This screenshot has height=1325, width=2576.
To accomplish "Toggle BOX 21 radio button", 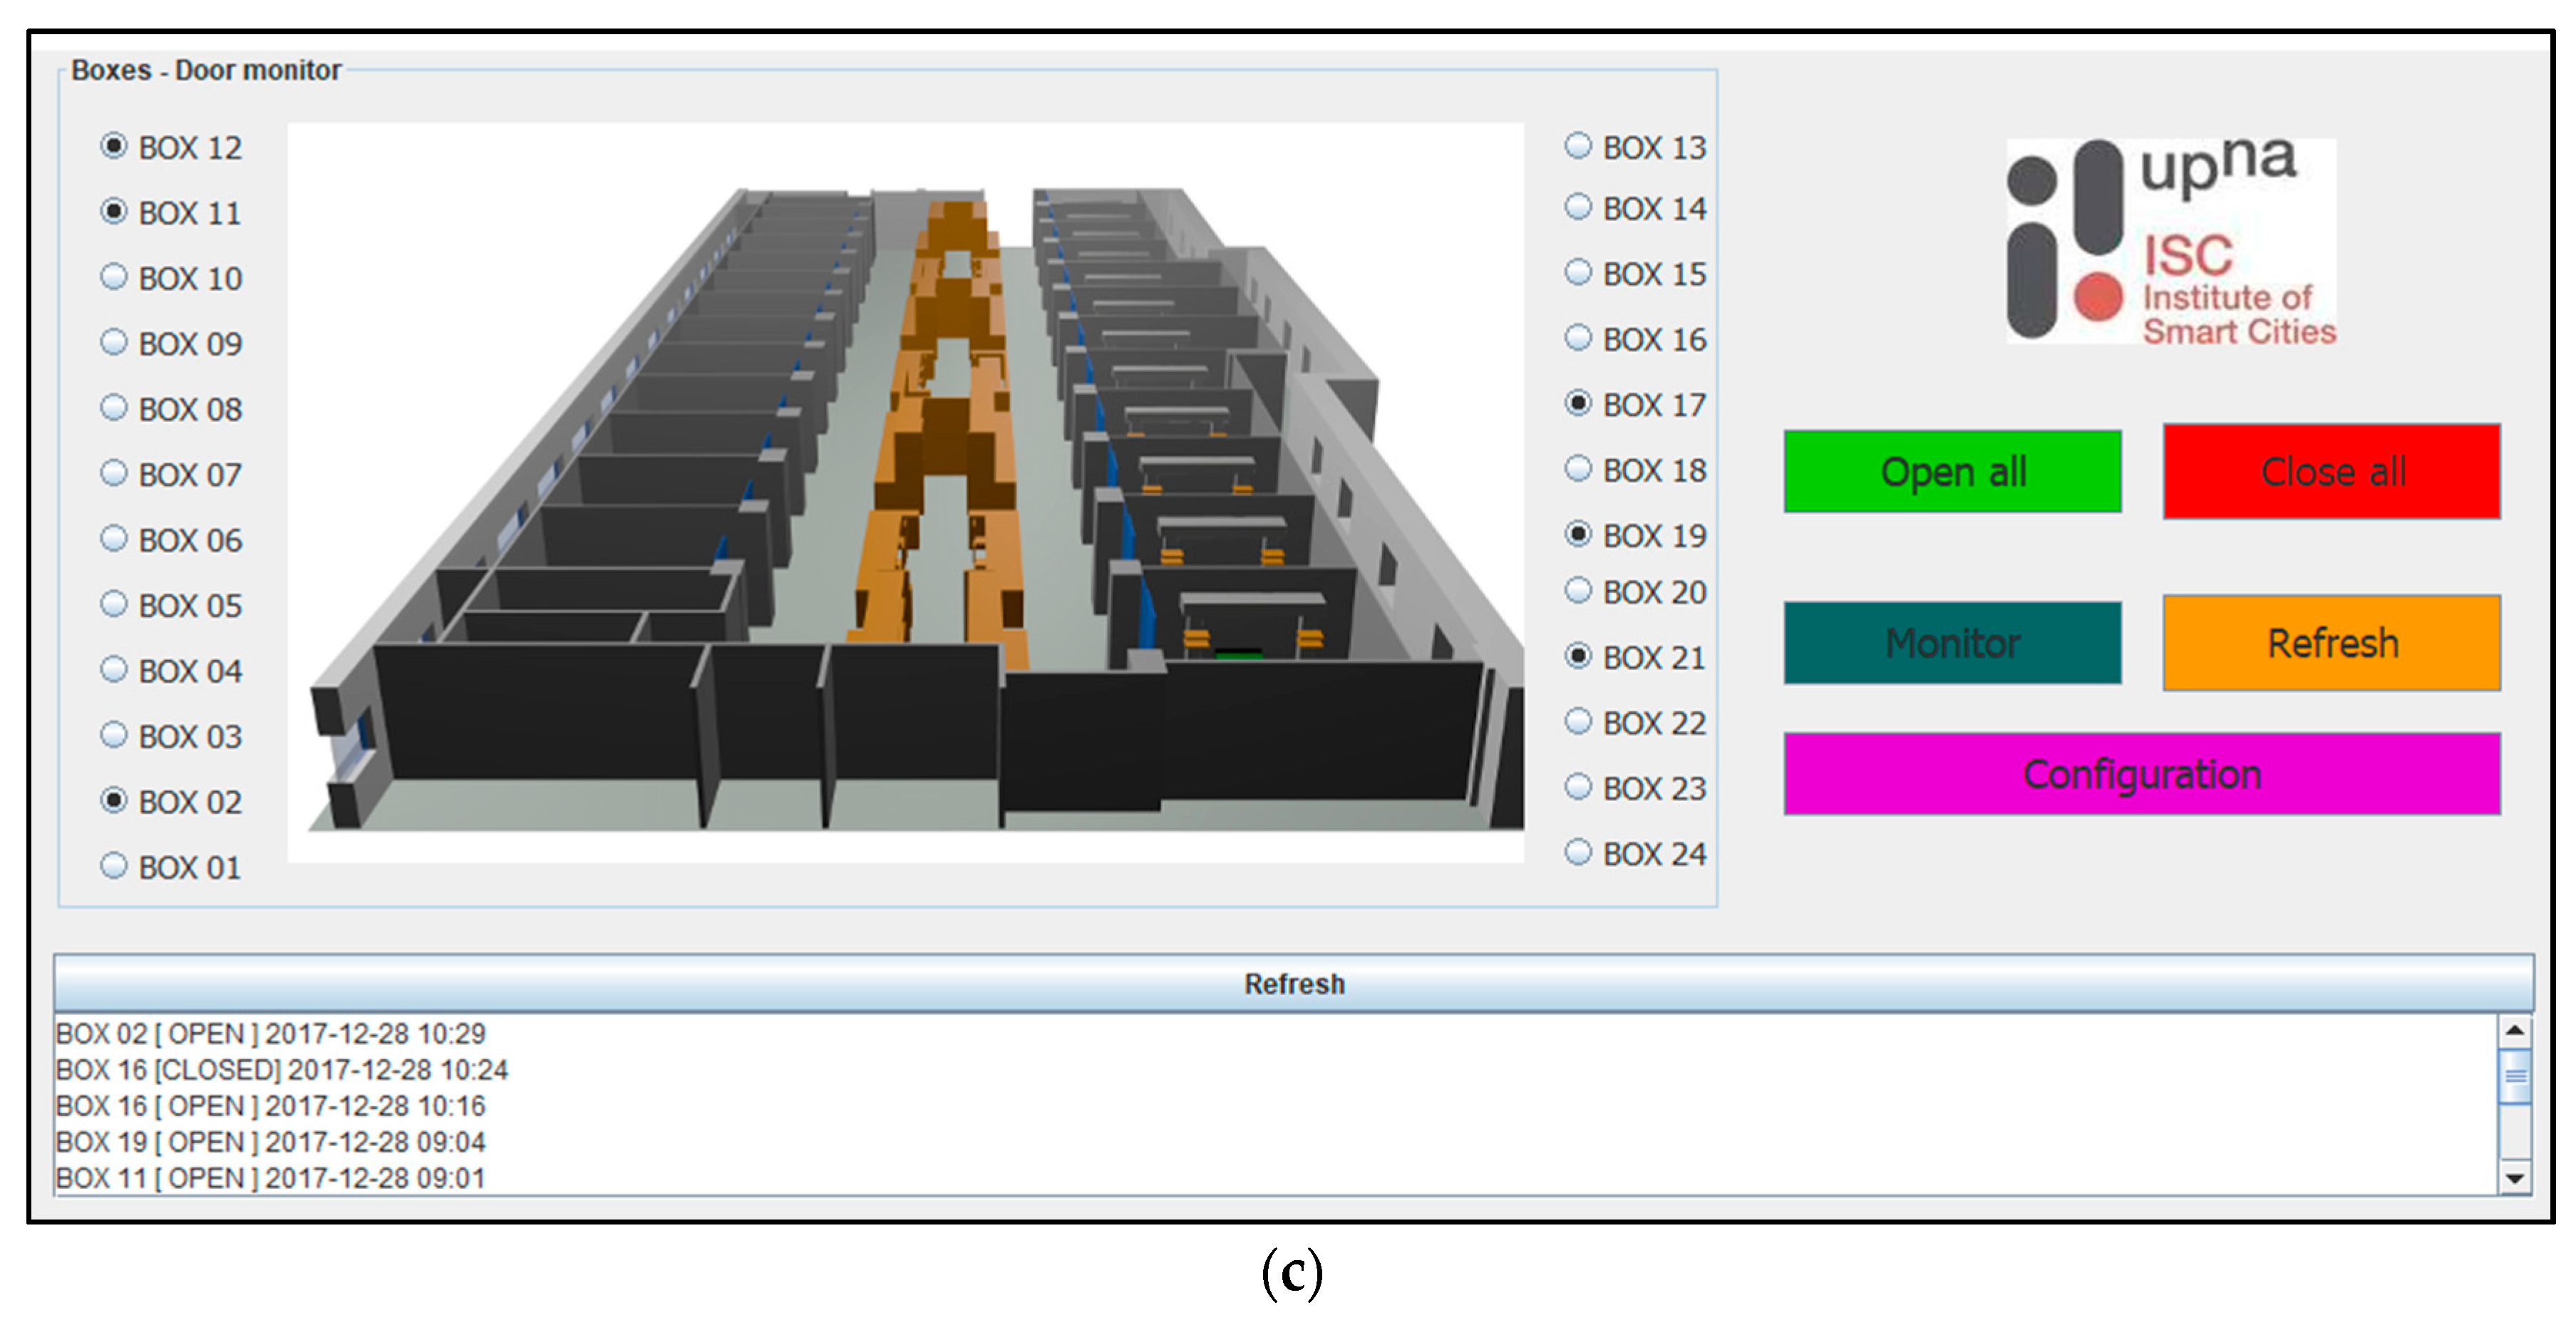I will pyautogui.click(x=1577, y=656).
